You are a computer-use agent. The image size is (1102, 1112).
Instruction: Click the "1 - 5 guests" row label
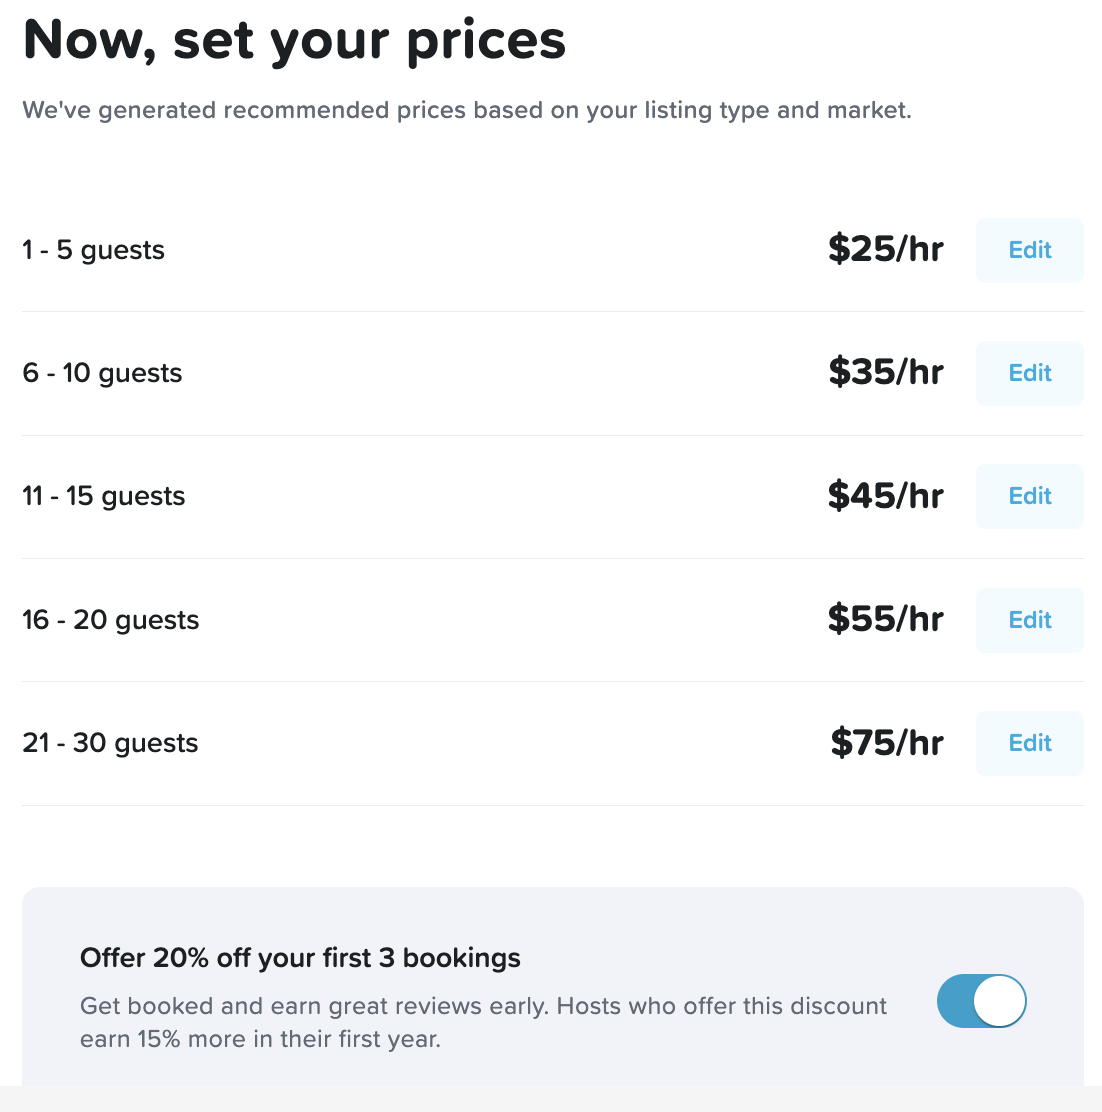pos(93,250)
